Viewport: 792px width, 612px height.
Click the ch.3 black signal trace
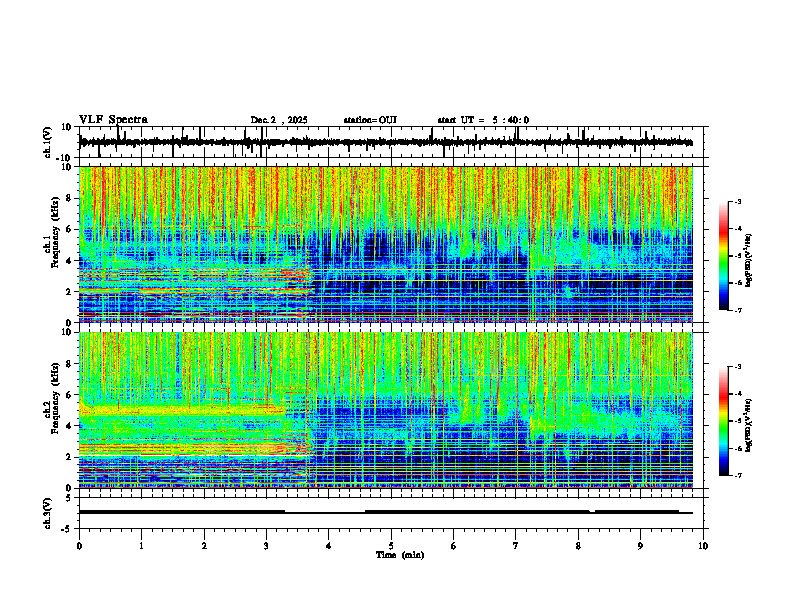coord(386,512)
